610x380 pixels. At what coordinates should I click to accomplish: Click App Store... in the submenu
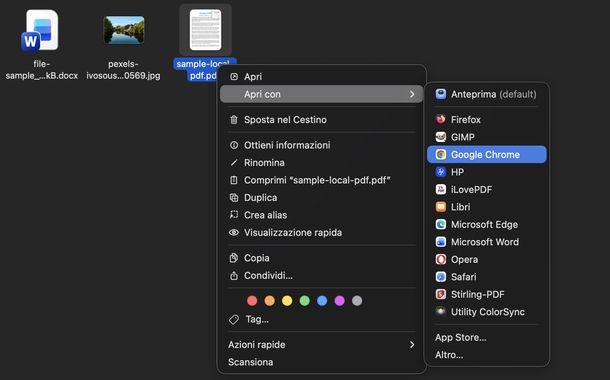(x=461, y=337)
